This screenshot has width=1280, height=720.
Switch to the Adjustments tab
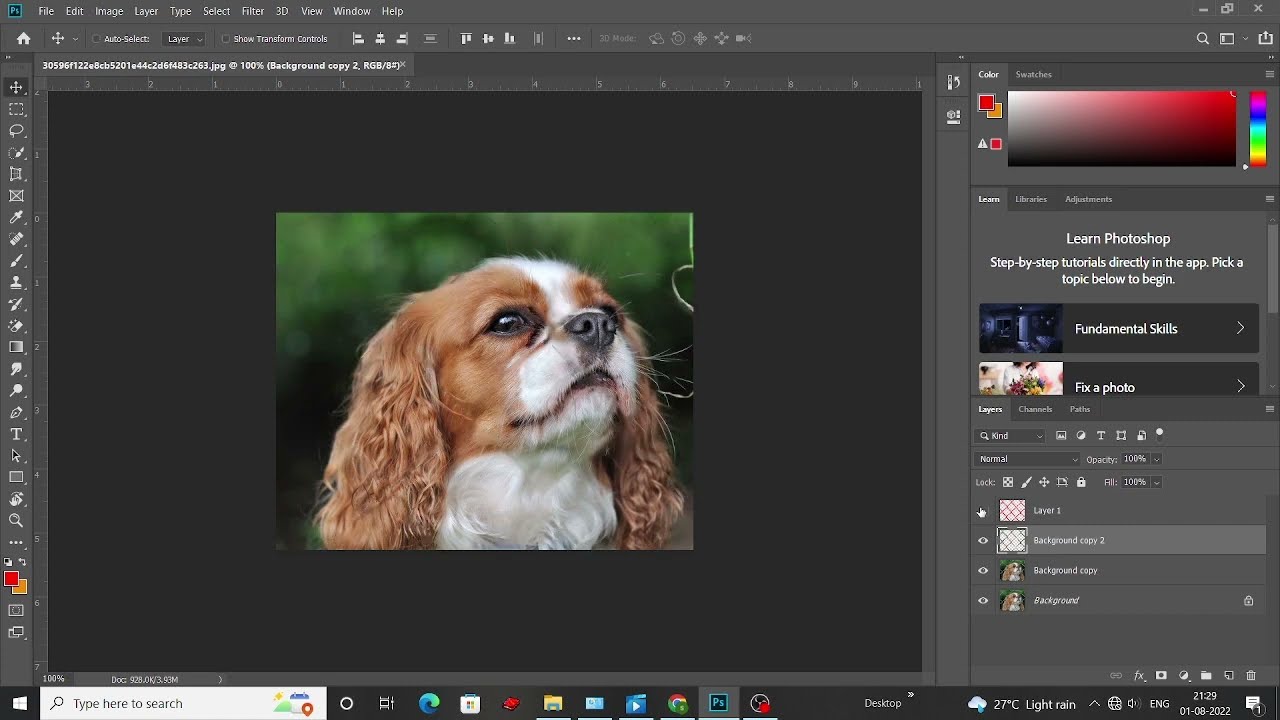click(x=1088, y=199)
